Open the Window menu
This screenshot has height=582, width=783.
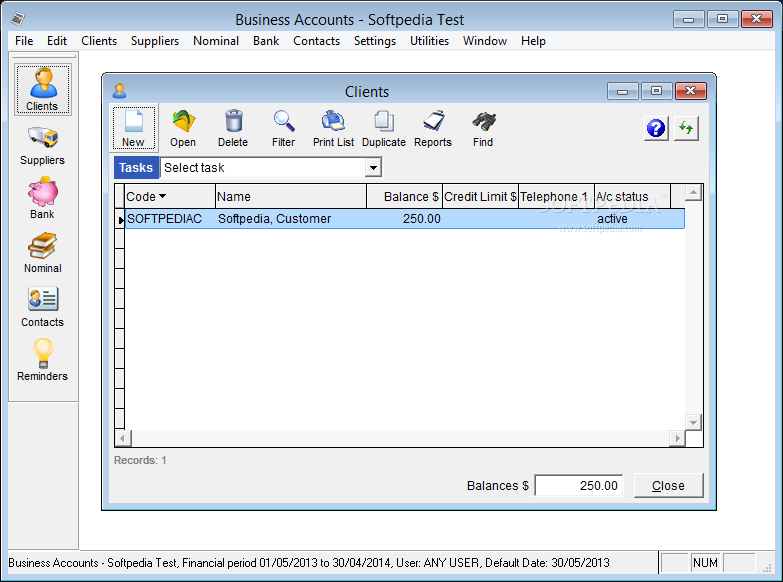click(485, 41)
